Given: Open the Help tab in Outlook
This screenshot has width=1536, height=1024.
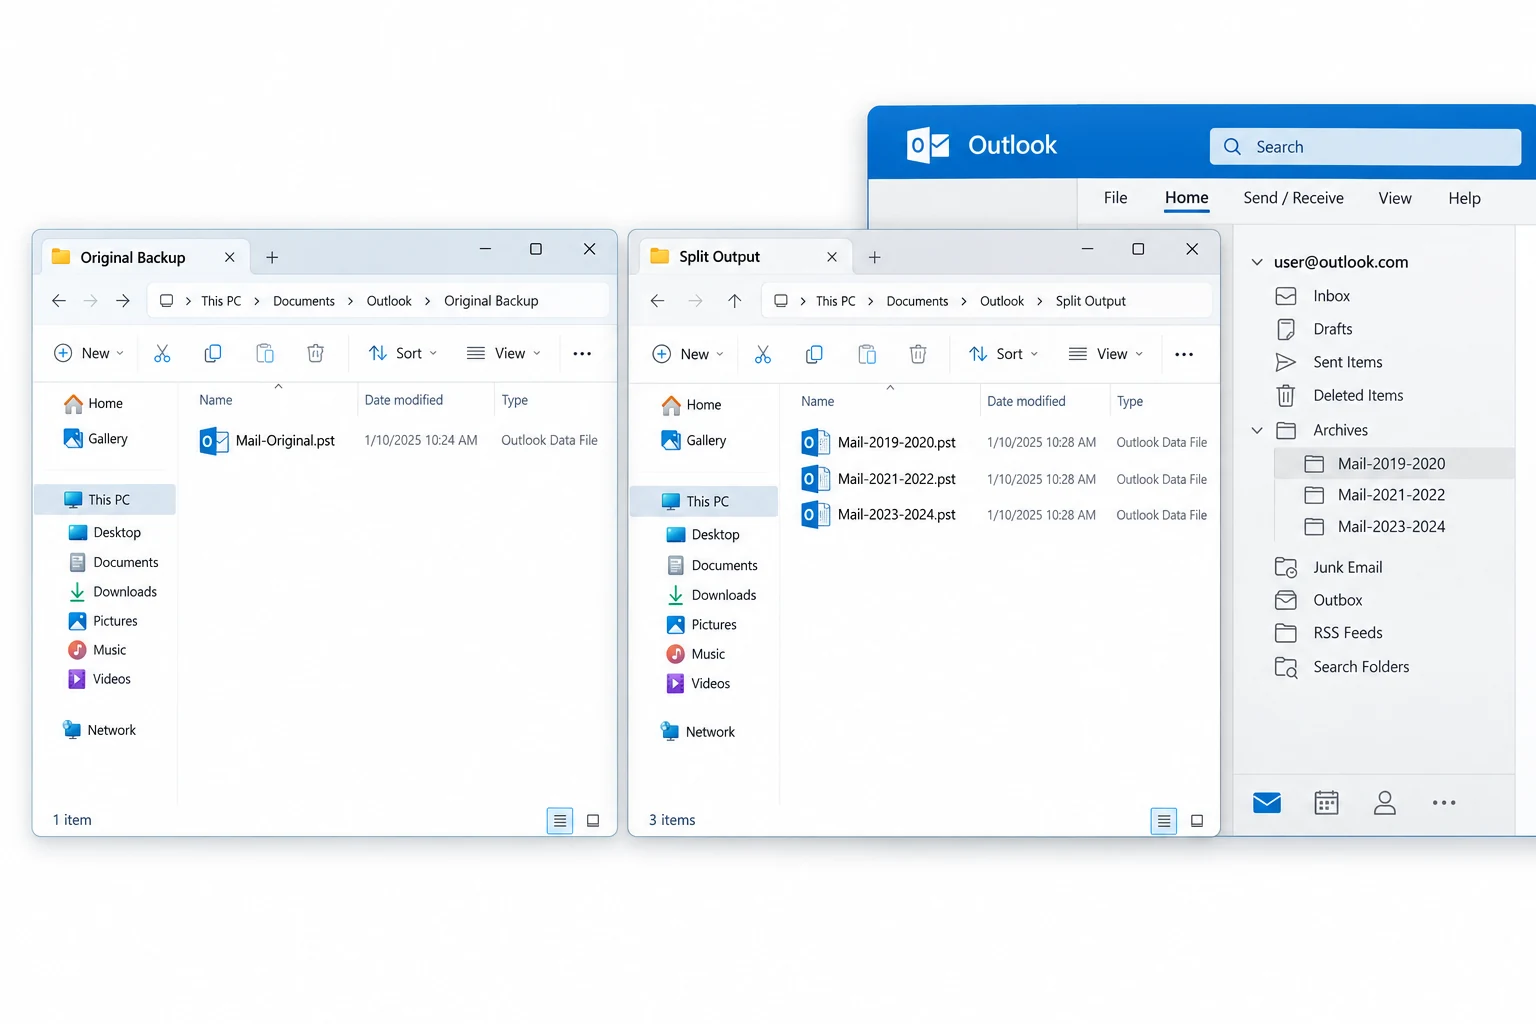Looking at the screenshot, I should [x=1464, y=198].
